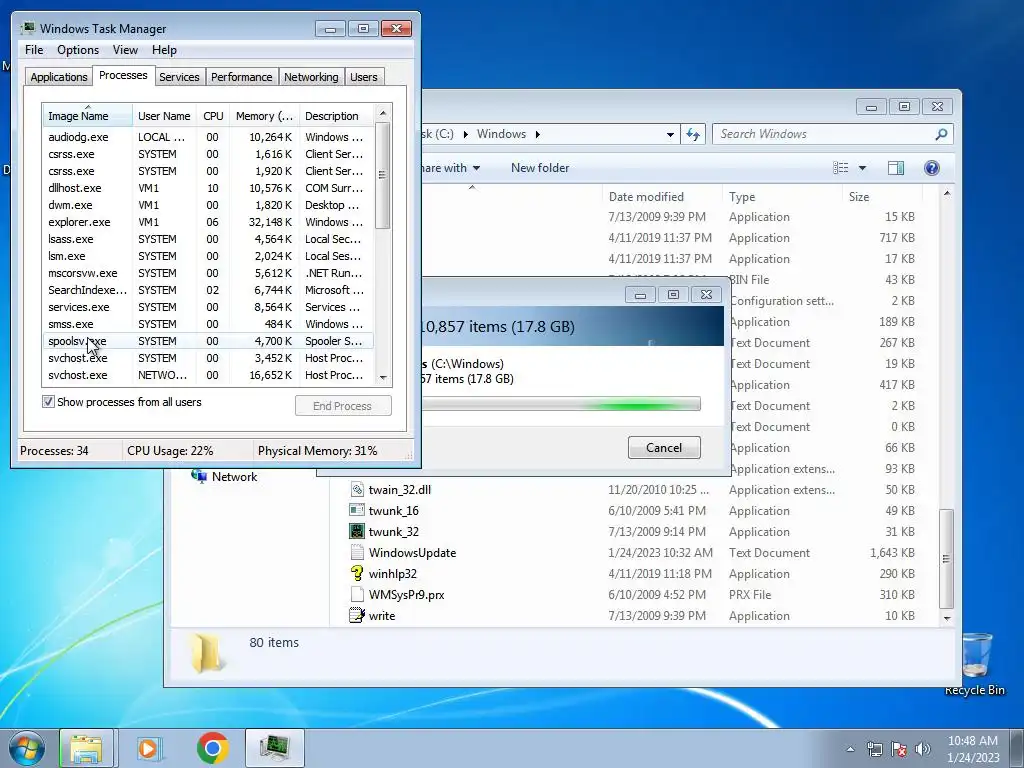The height and width of the screenshot is (768, 1024).
Task: Click the green delete progress bar
Action: pyautogui.click(x=560, y=404)
